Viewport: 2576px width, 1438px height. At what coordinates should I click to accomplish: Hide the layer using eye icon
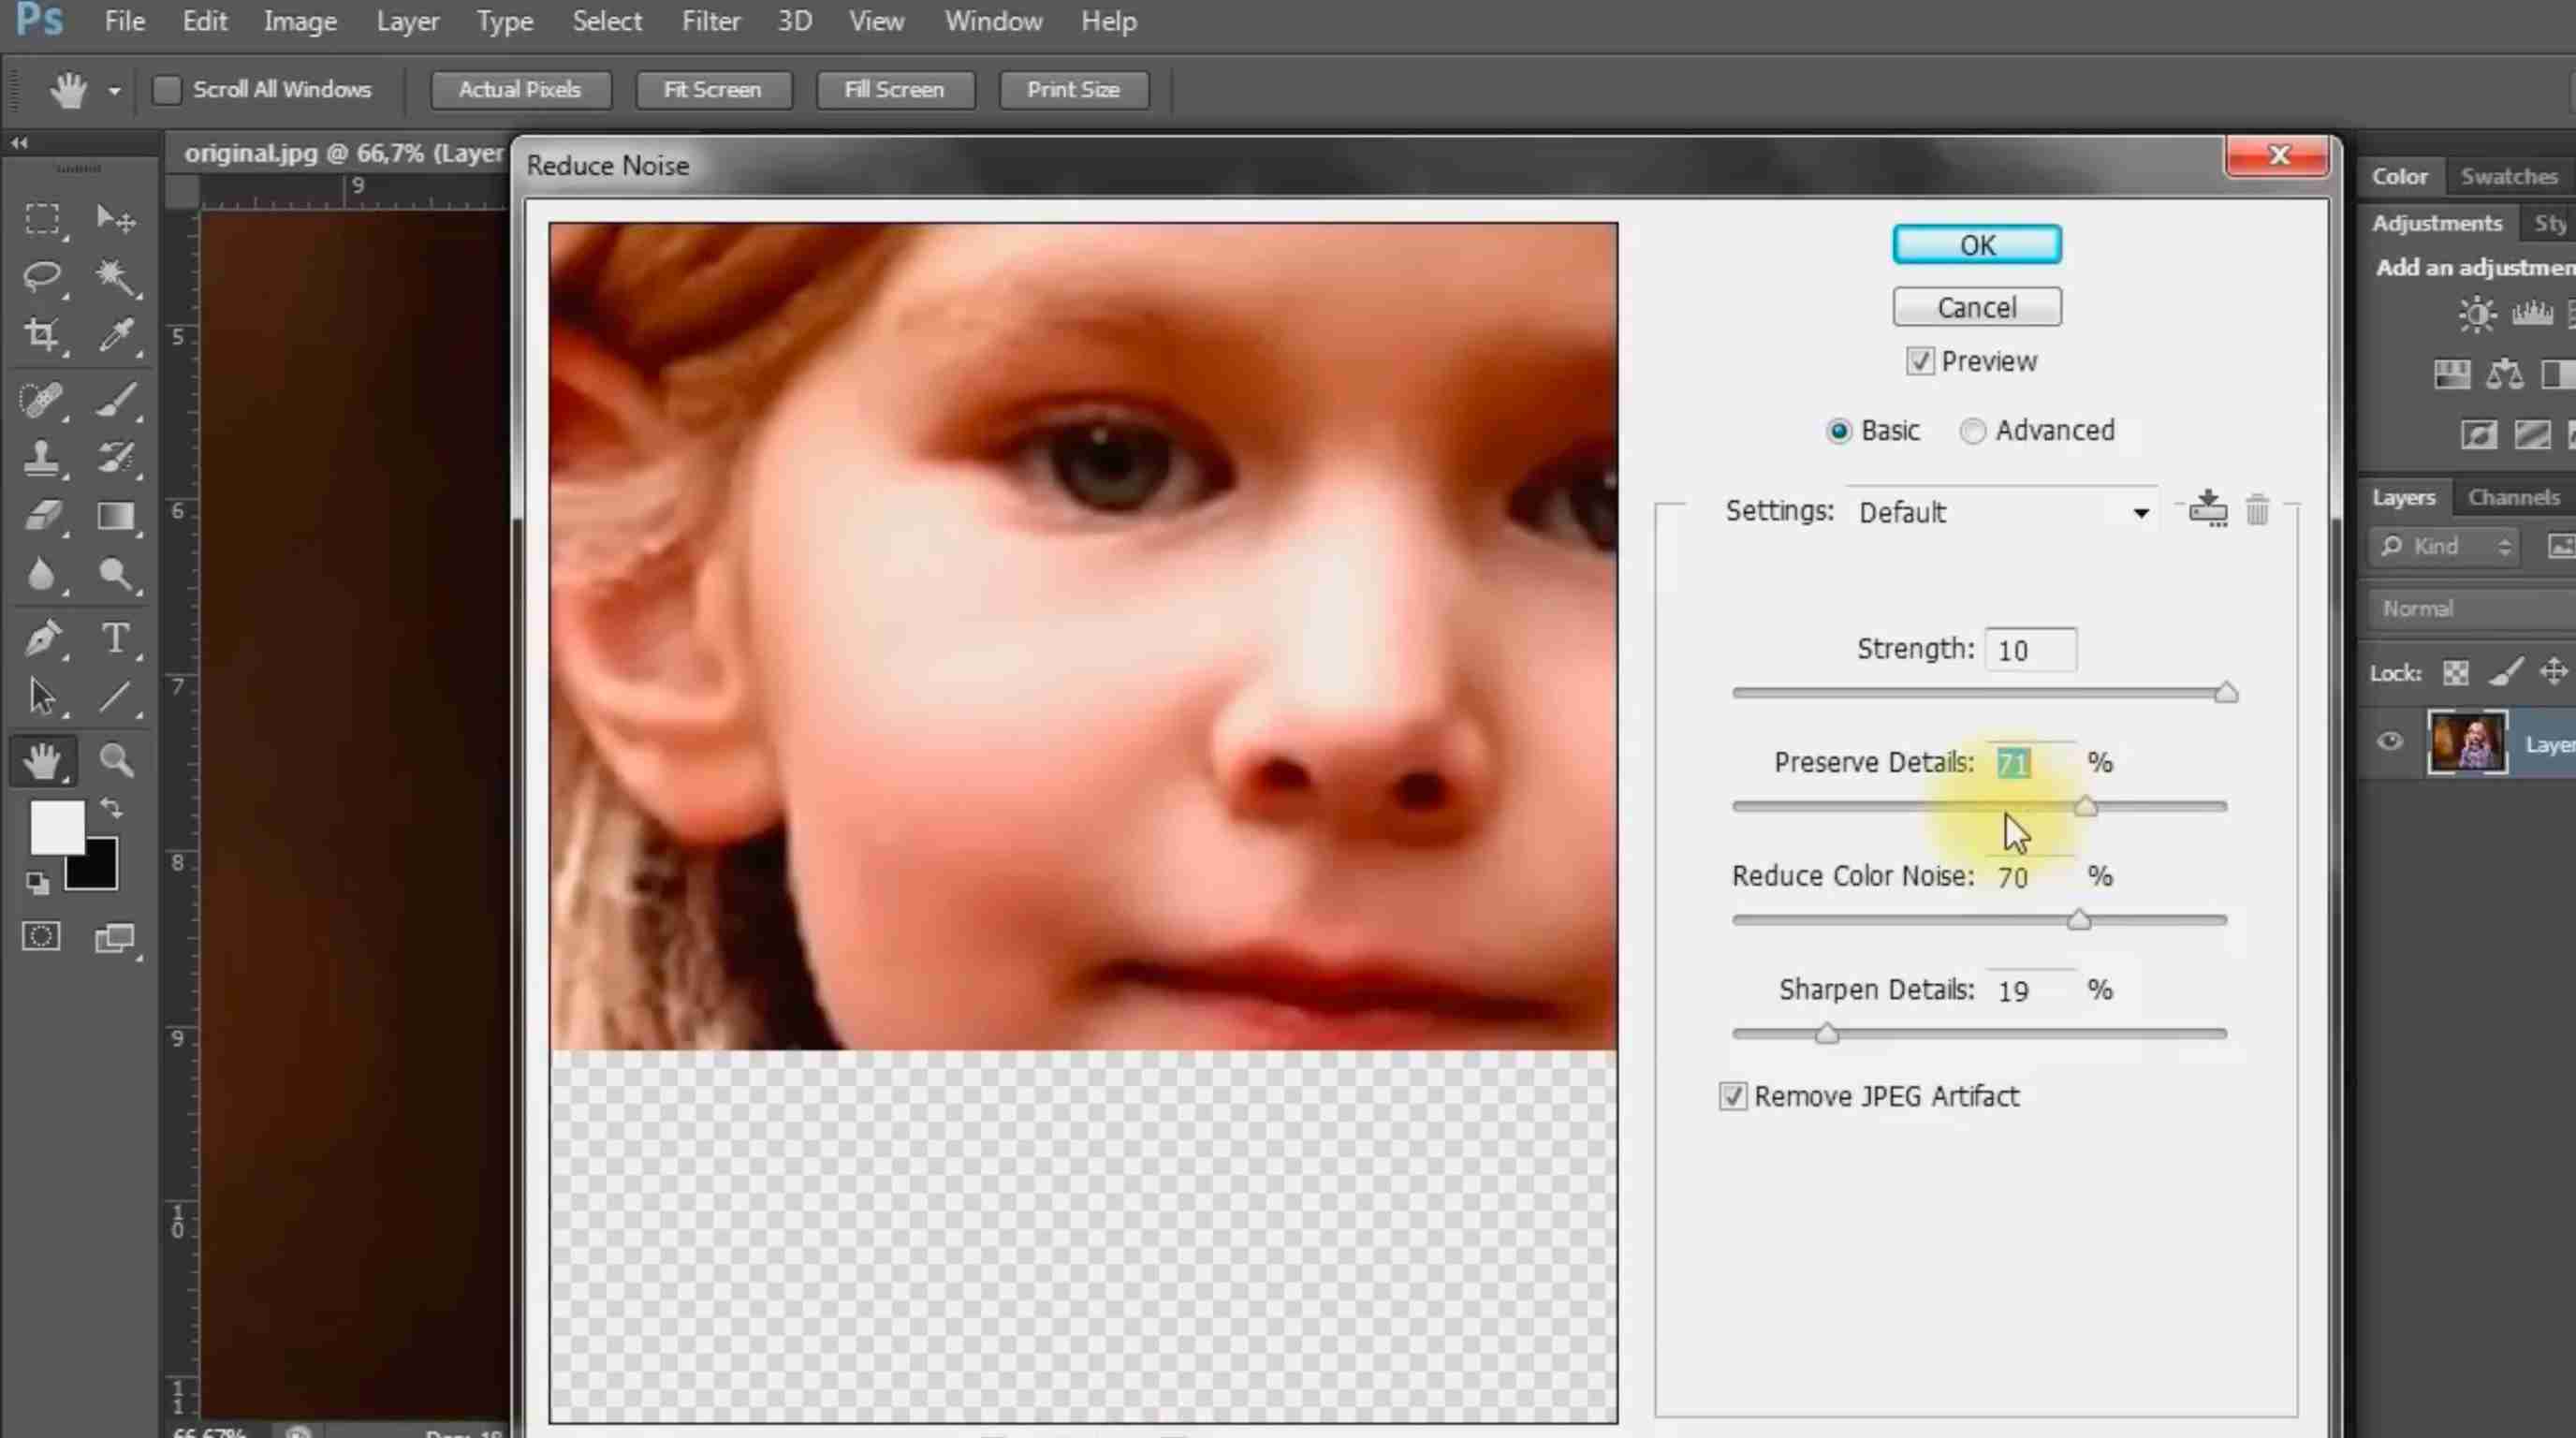[2390, 742]
